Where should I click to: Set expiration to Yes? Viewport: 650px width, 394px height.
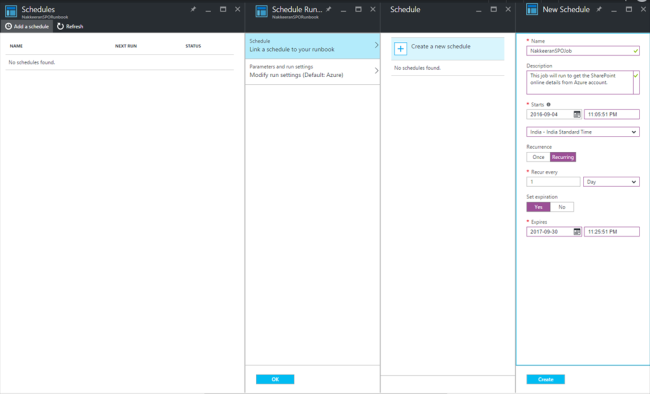click(x=538, y=207)
